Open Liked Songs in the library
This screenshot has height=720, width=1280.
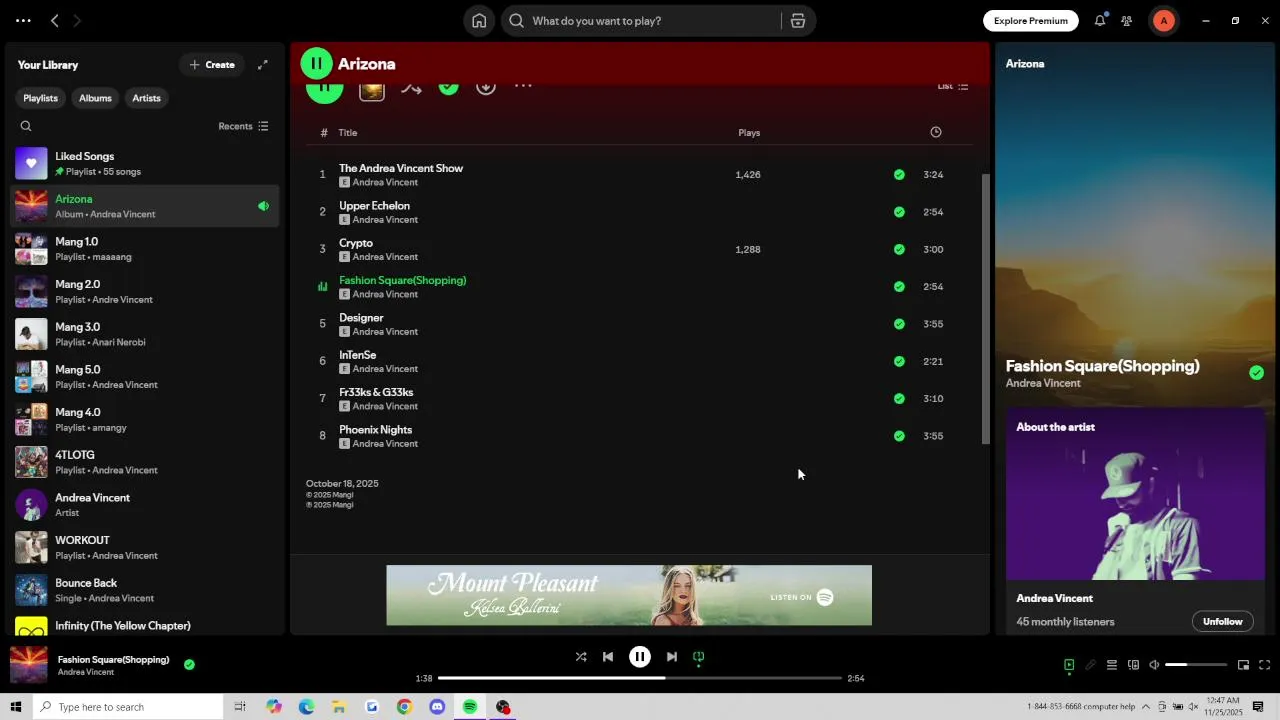(145, 164)
